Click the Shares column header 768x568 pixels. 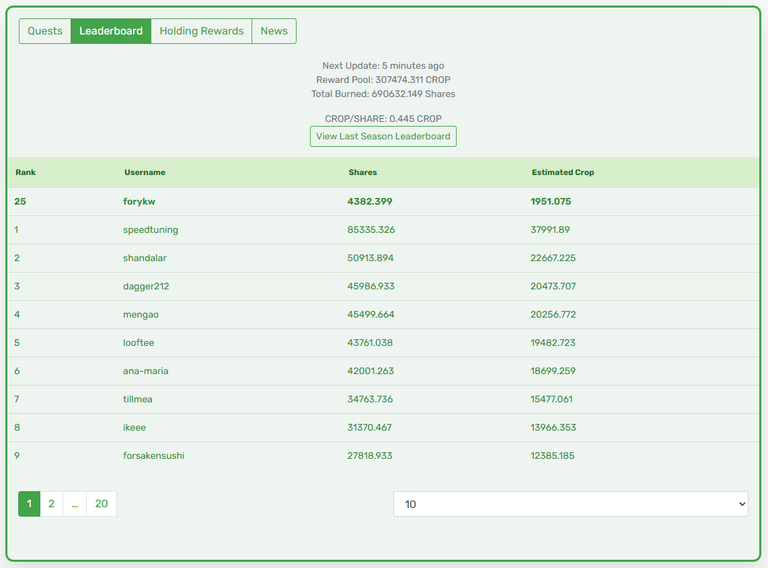(x=362, y=172)
